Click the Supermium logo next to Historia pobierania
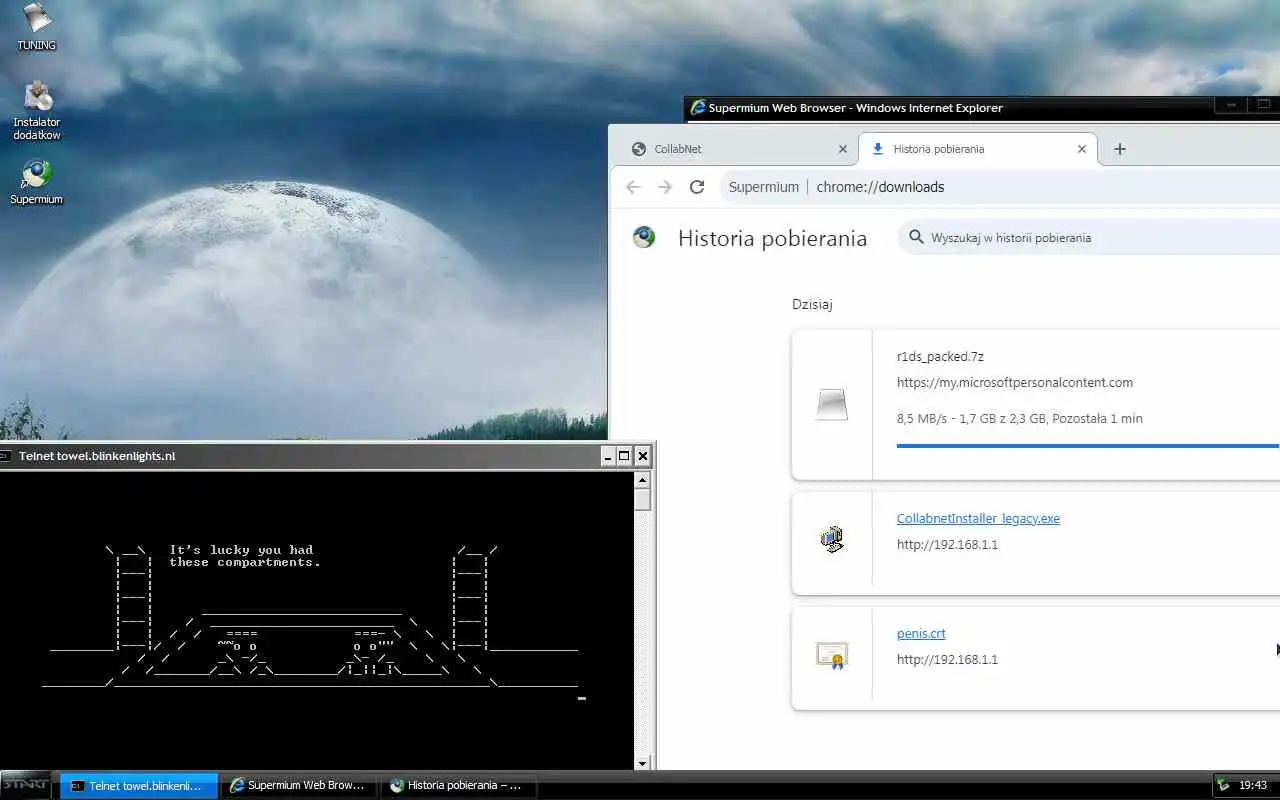The width and height of the screenshot is (1280, 800). (644, 237)
